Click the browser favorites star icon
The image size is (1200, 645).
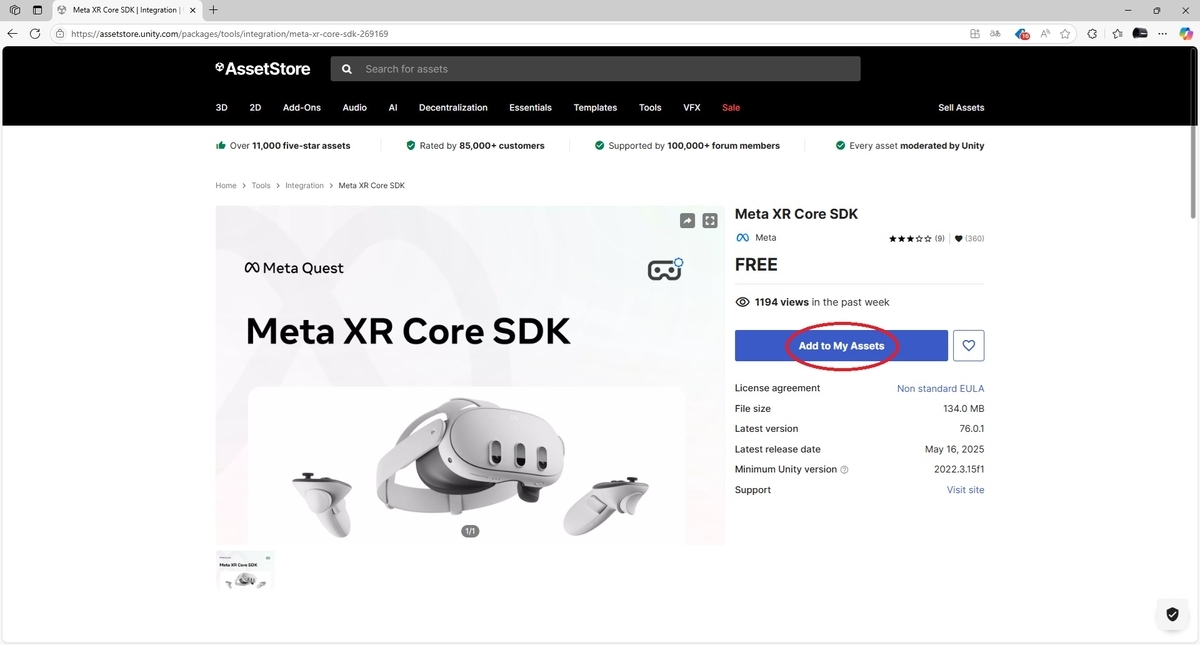(1066, 33)
